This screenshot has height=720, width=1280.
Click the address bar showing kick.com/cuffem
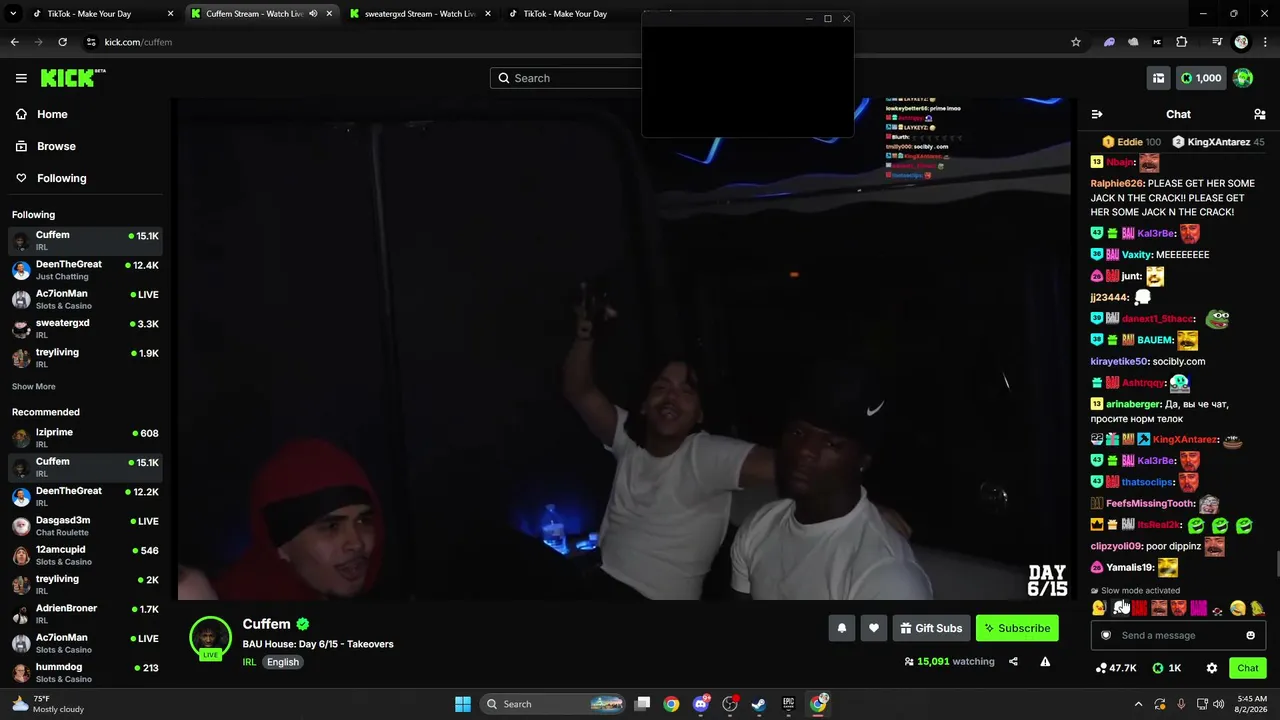(570, 42)
